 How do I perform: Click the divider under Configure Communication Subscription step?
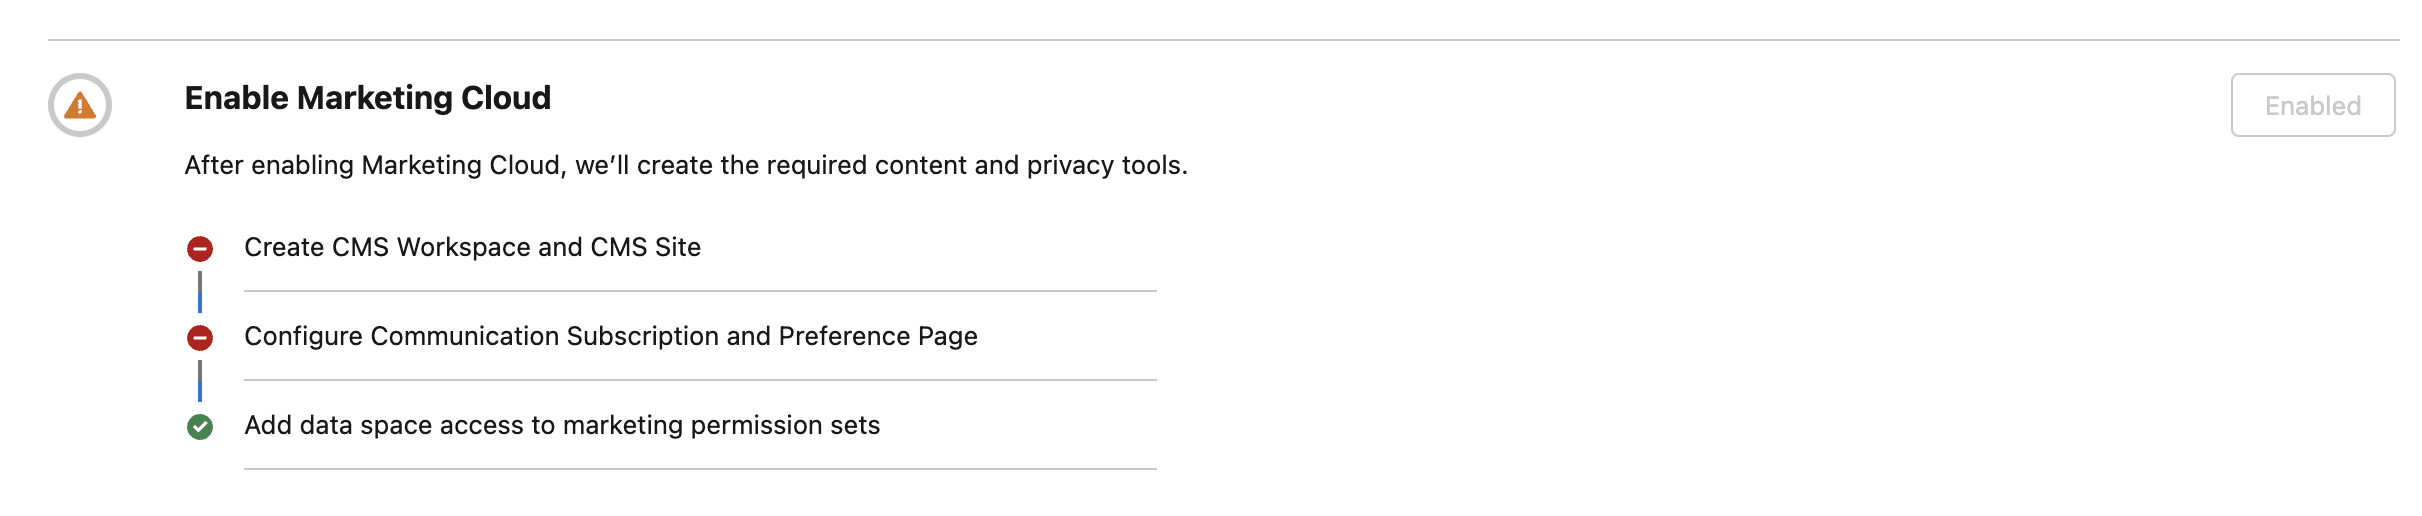click(x=700, y=380)
